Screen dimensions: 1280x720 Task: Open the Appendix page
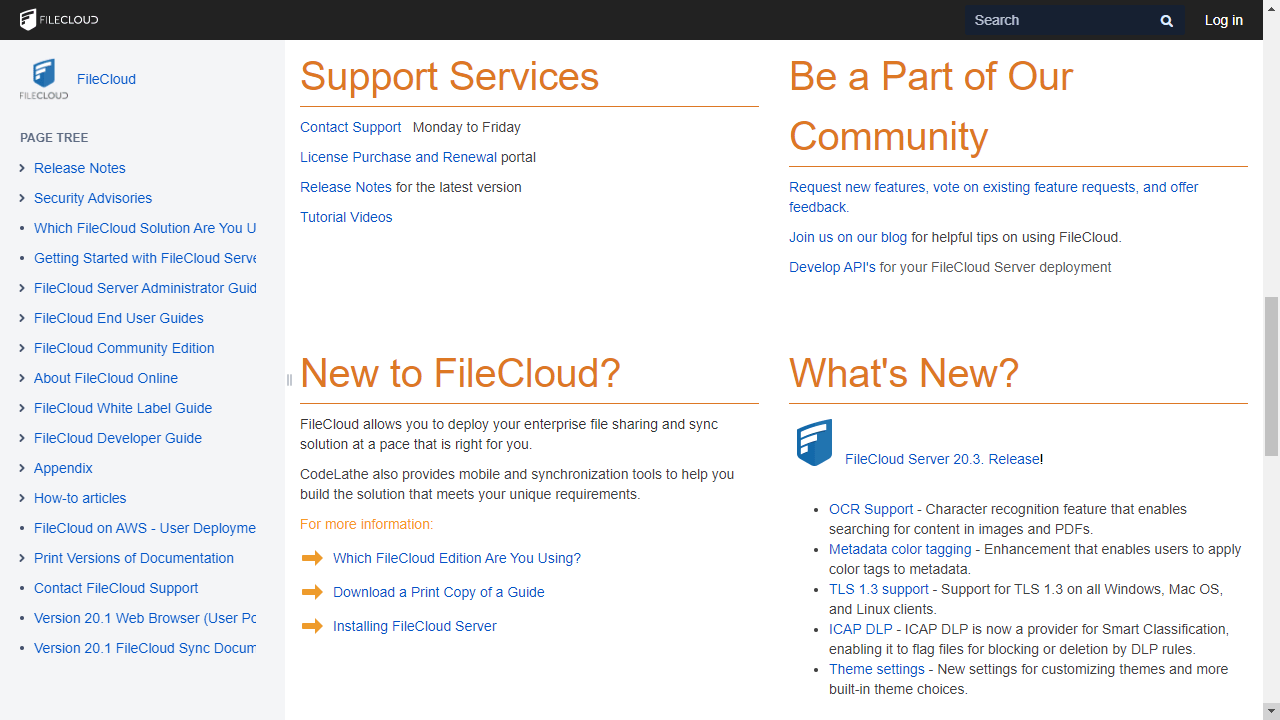[x=63, y=468]
